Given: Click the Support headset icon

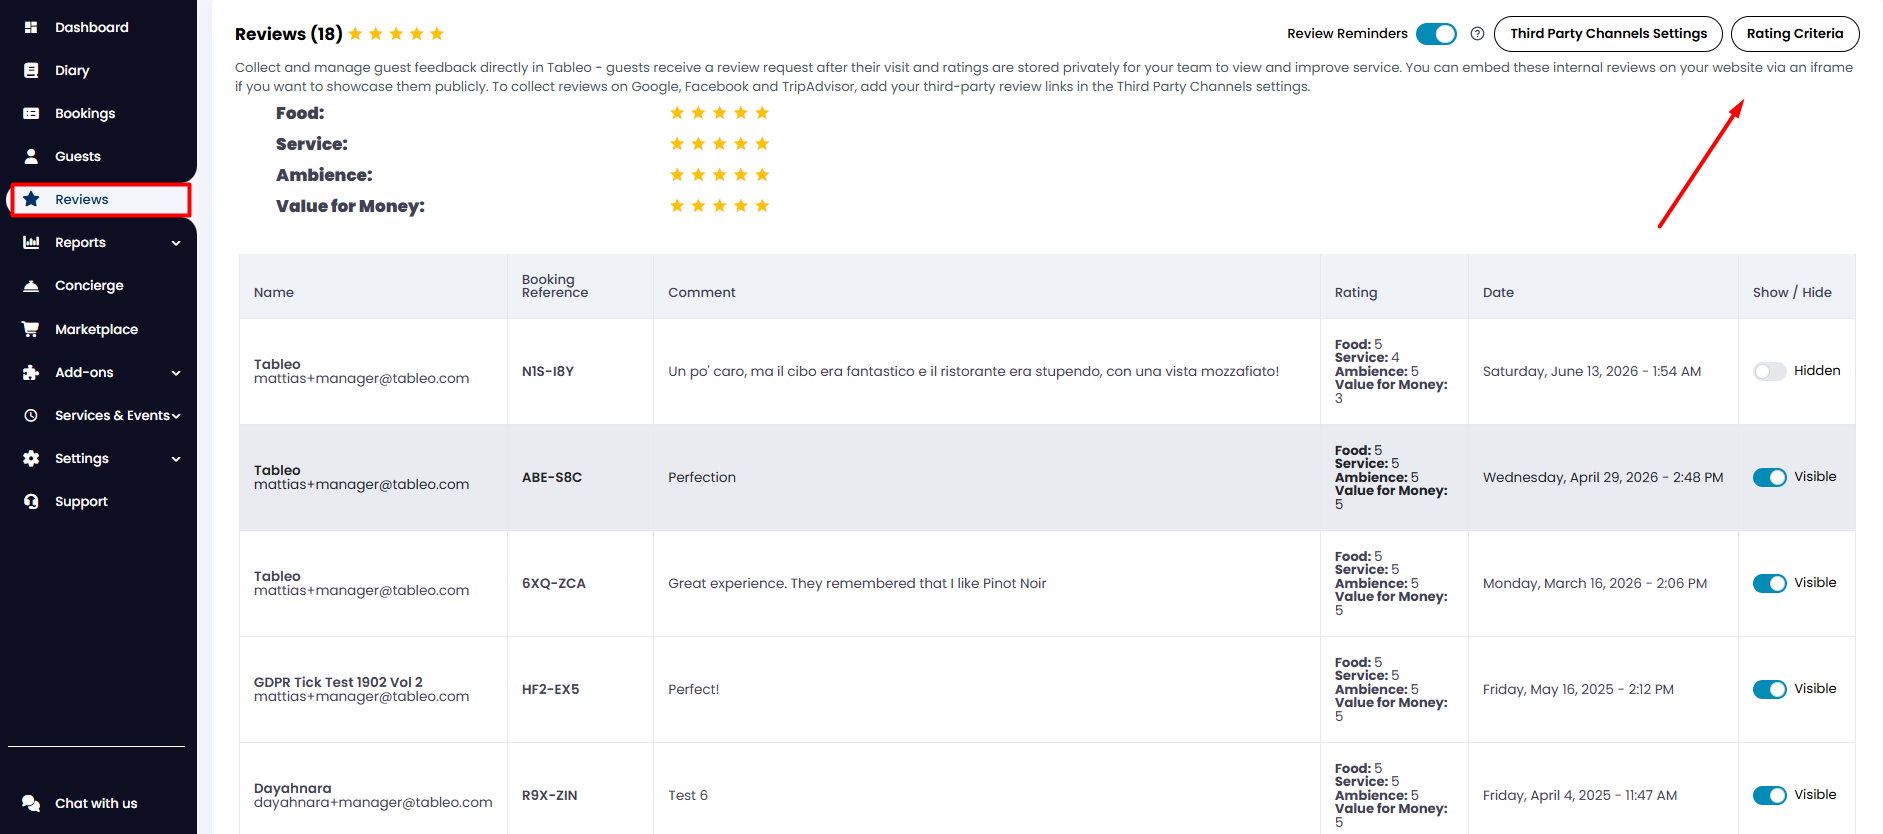Looking at the screenshot, I should tap(31, 501).
